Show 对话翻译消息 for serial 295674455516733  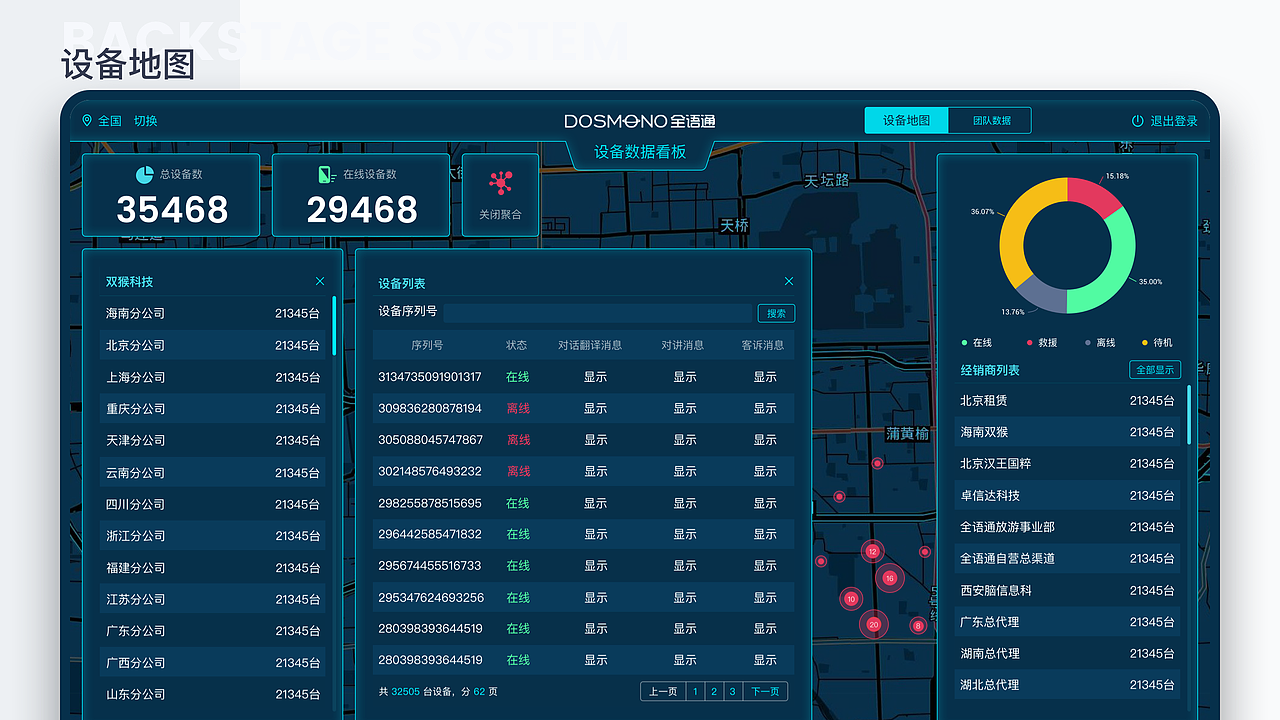[596, 565]
